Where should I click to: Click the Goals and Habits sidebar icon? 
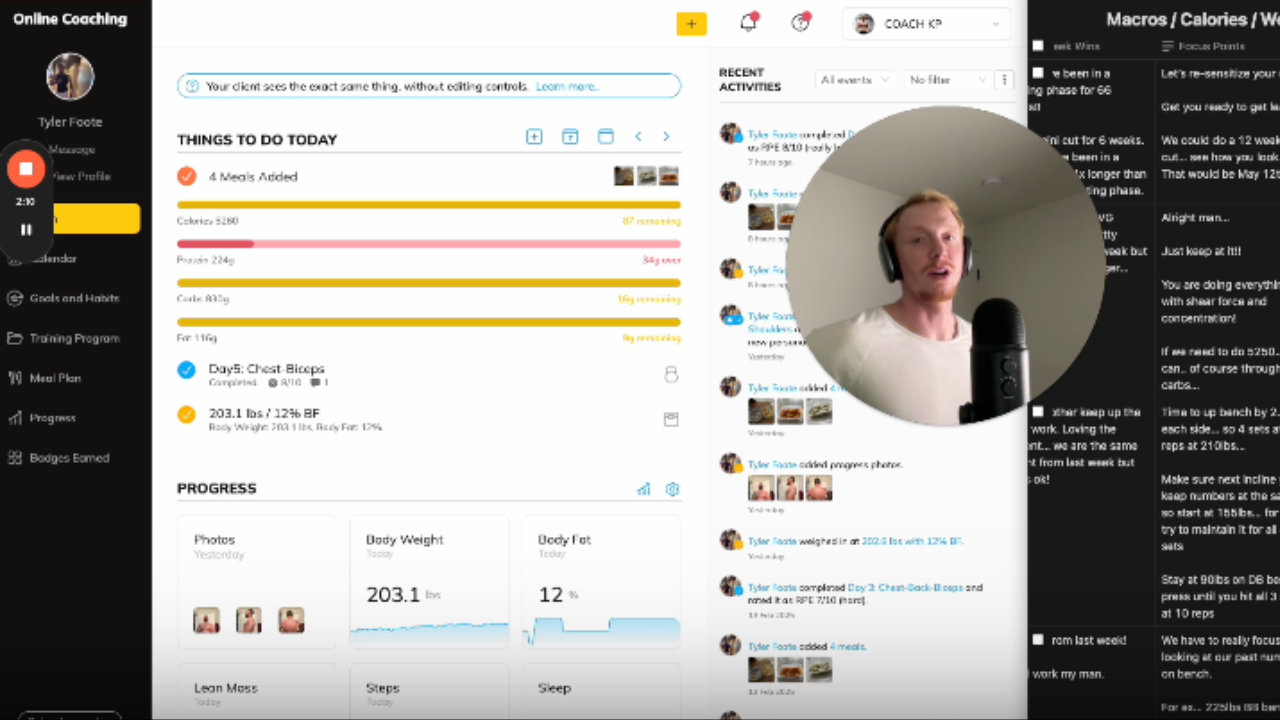coord(14,298)
